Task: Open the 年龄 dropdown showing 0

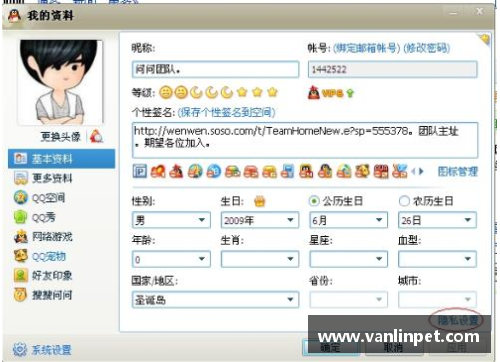Action: 171,259
